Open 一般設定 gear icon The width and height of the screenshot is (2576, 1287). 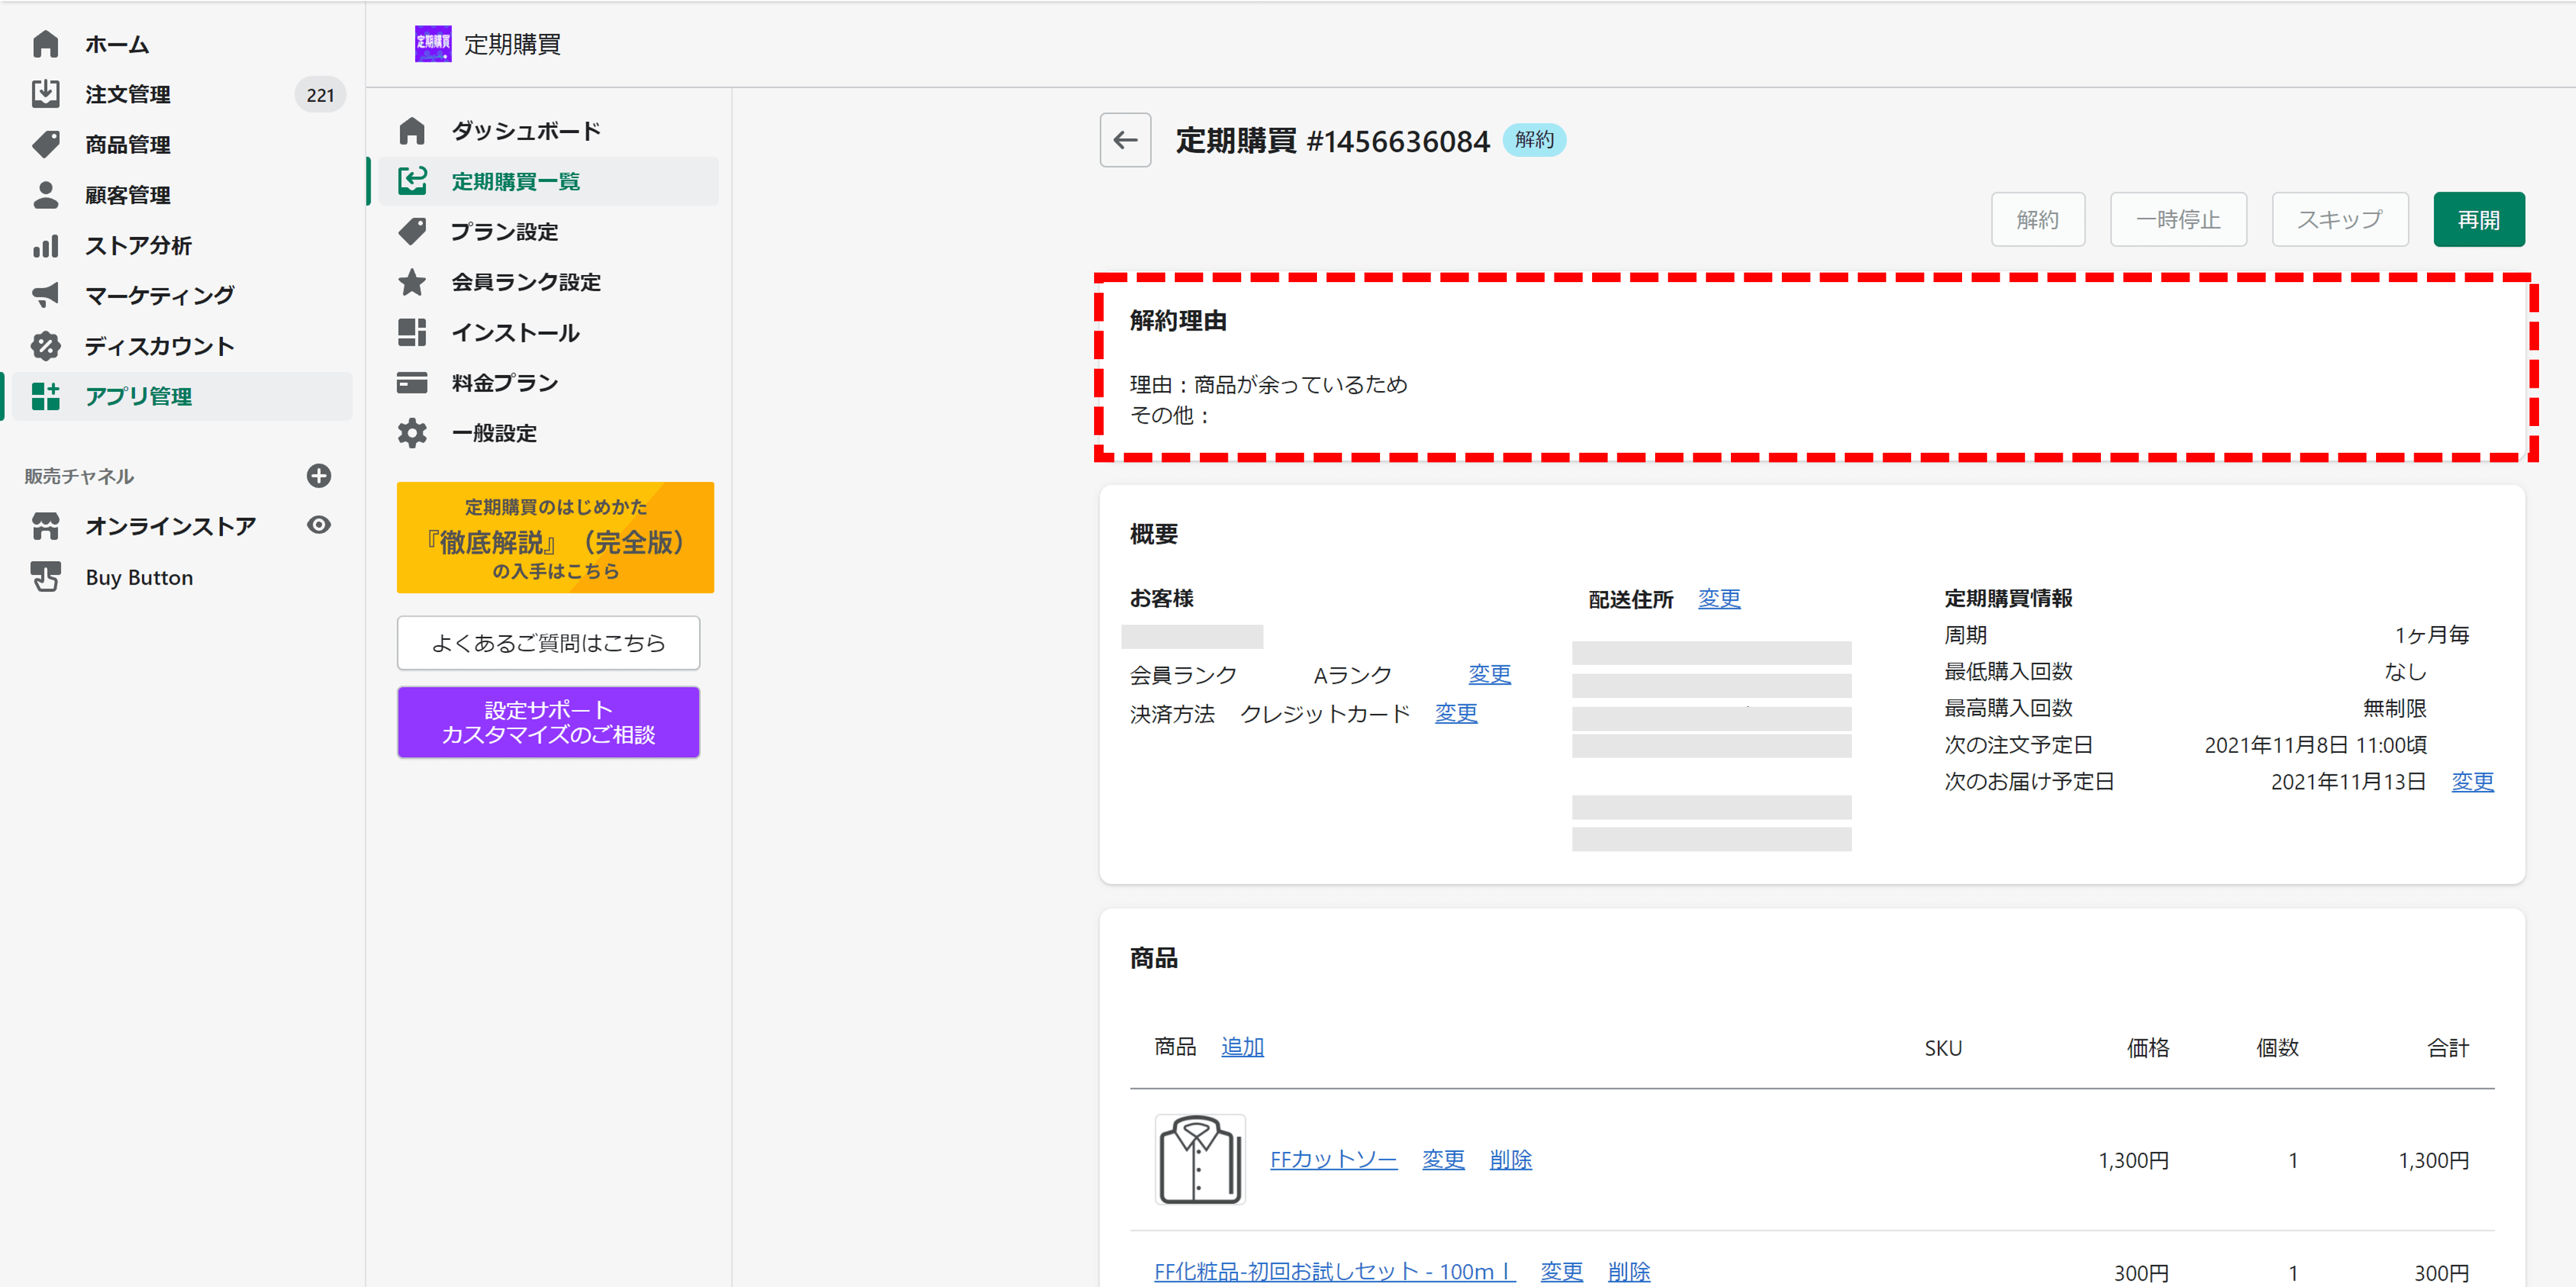click(x=412, y=433)
